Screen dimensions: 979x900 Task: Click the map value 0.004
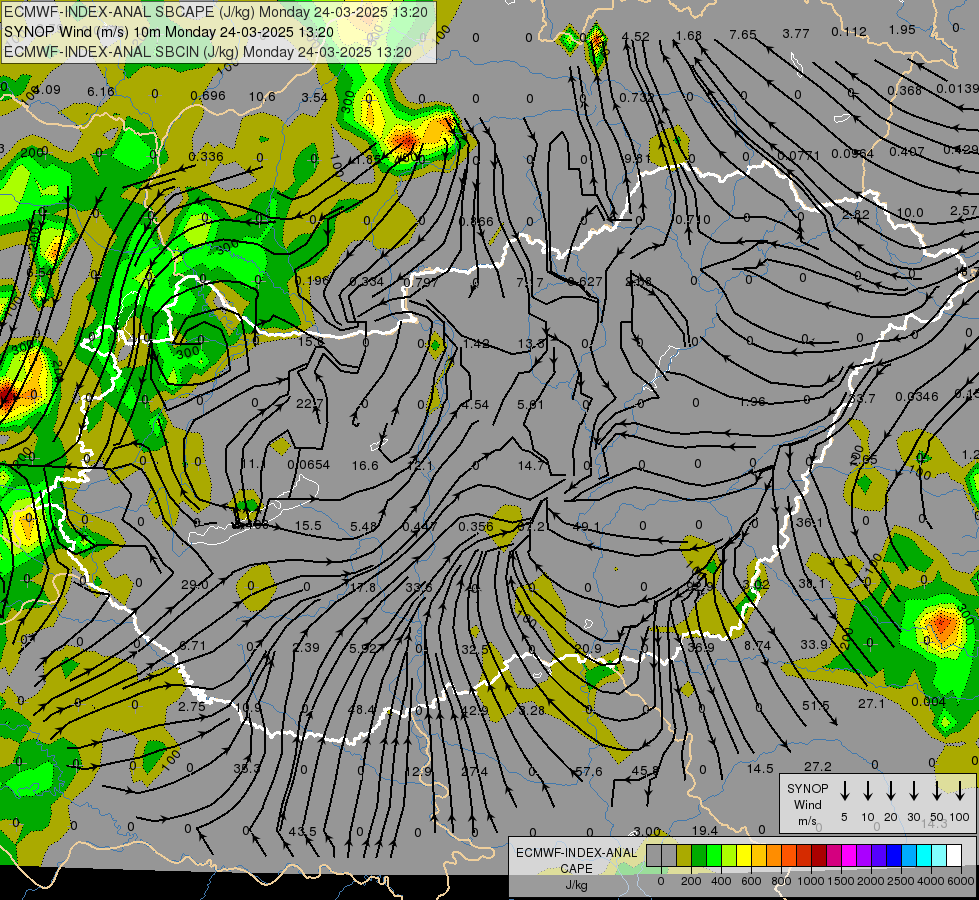coord(928,701)
